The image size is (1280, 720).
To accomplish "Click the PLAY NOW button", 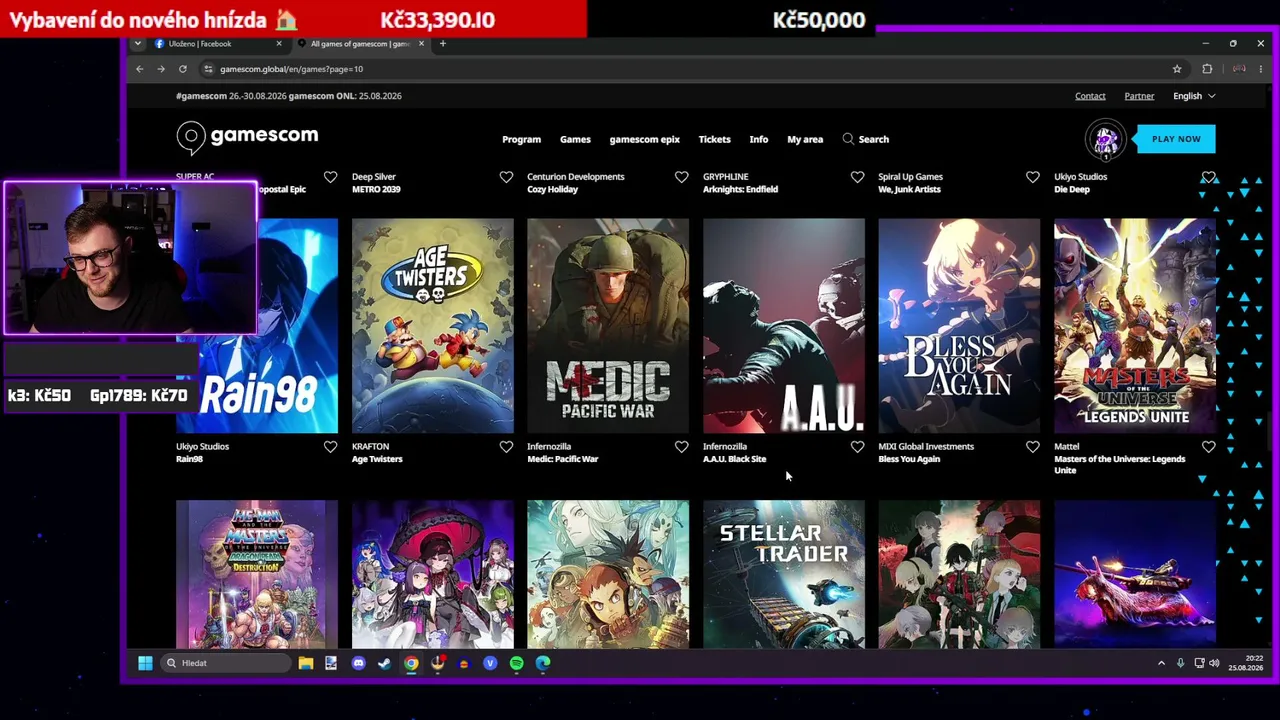I will tap(1176, 139).
